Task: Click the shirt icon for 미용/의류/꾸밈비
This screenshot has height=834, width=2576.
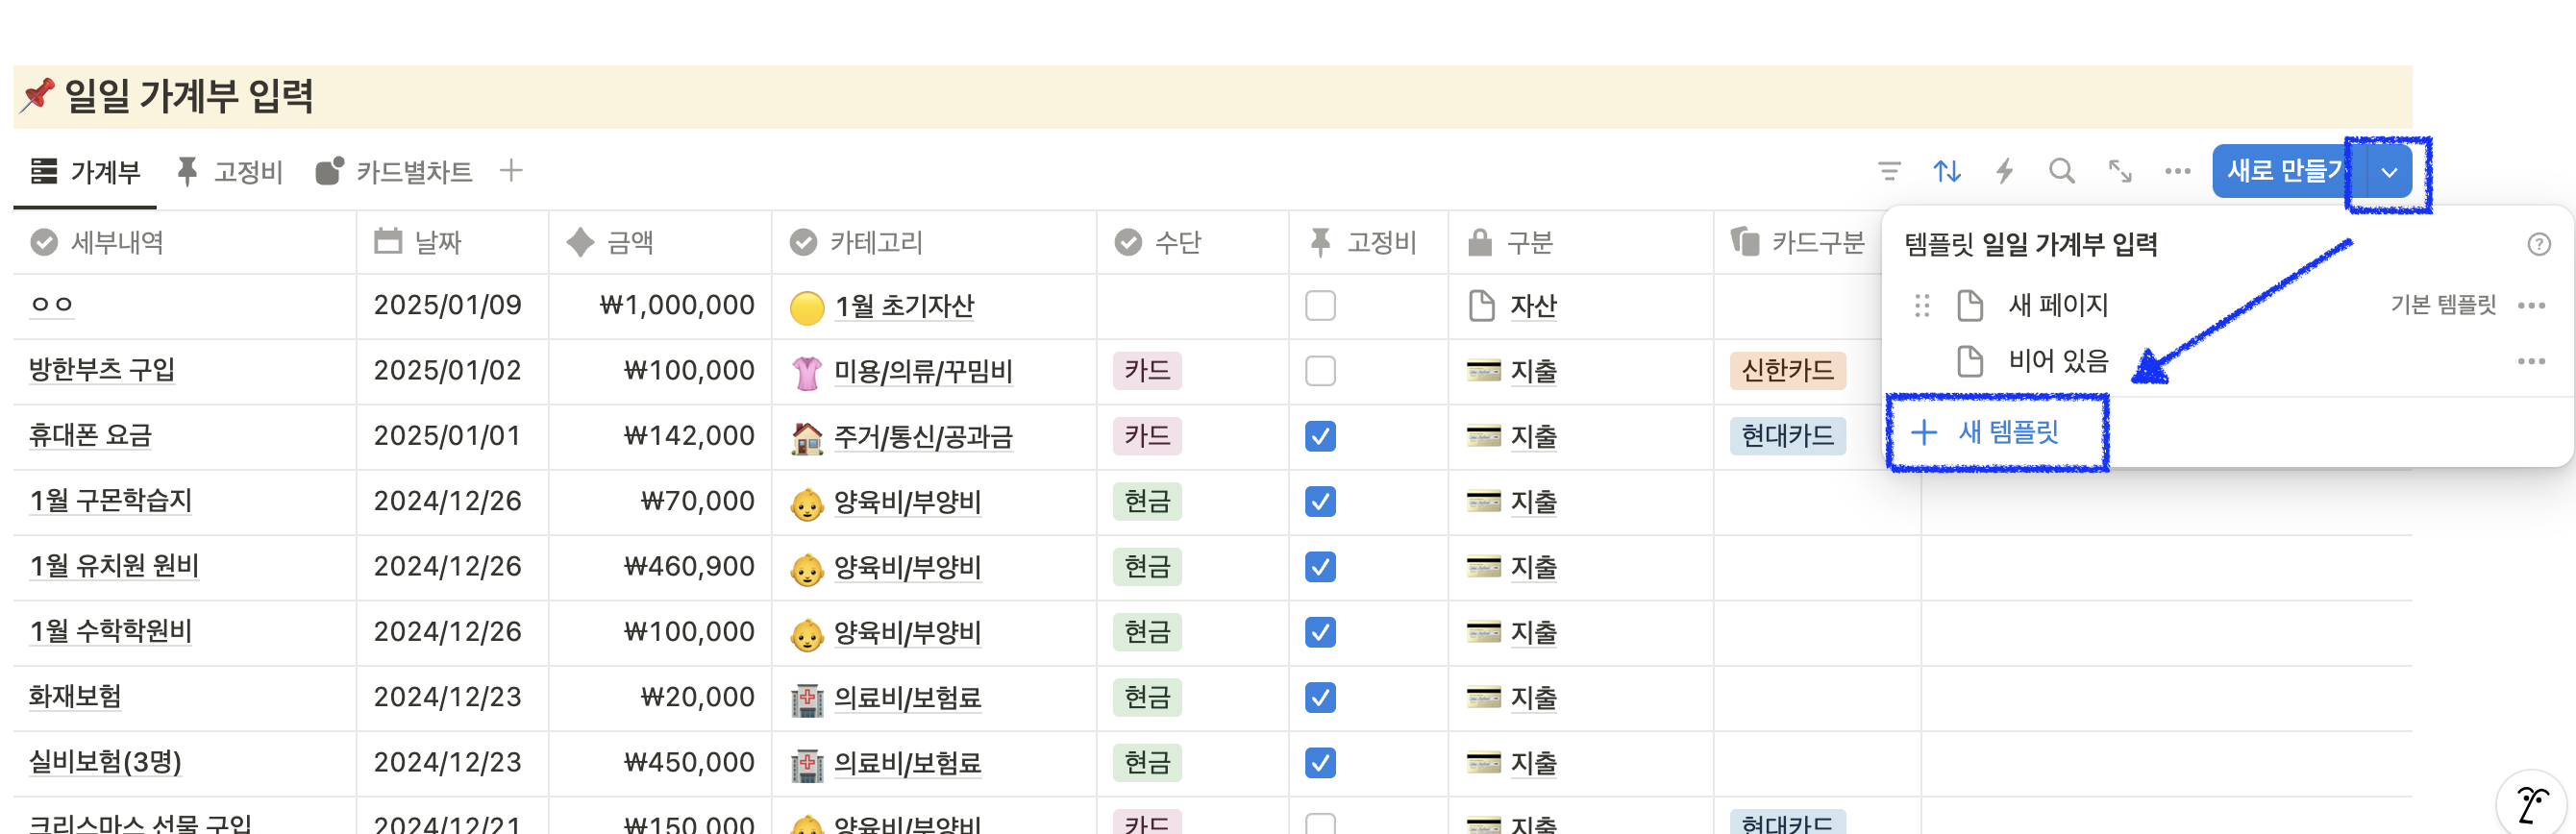Action: coord(807,372)
